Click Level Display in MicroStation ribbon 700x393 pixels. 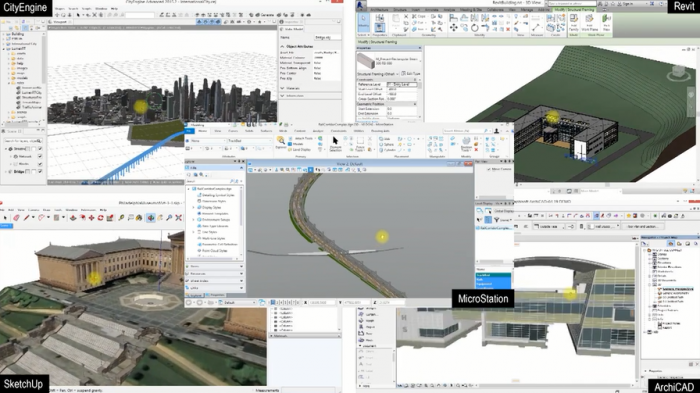pyautogui.click(x=299, y=150)
